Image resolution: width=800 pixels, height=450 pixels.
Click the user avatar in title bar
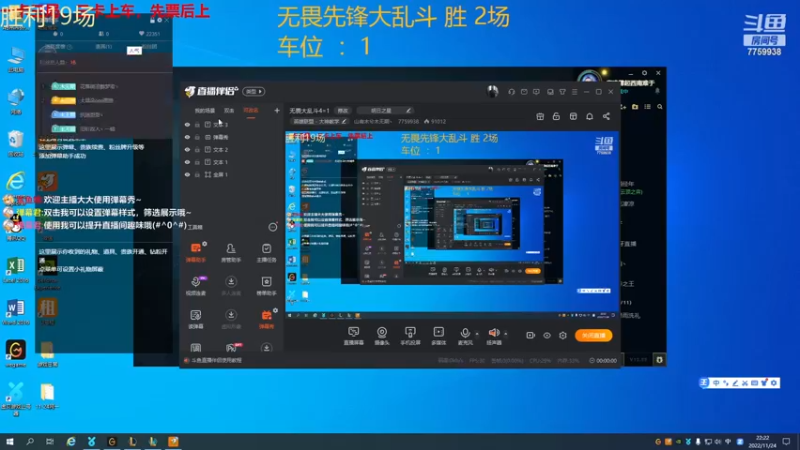492,91
